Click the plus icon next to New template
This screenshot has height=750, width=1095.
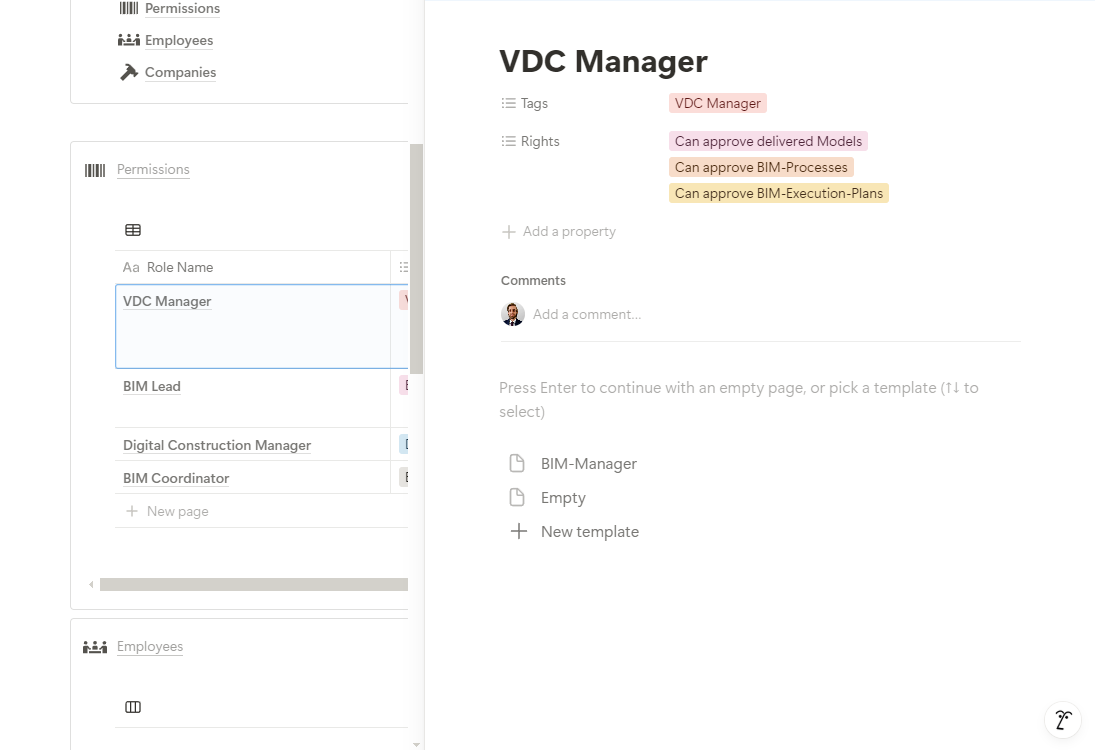click(x=518, y=532)
